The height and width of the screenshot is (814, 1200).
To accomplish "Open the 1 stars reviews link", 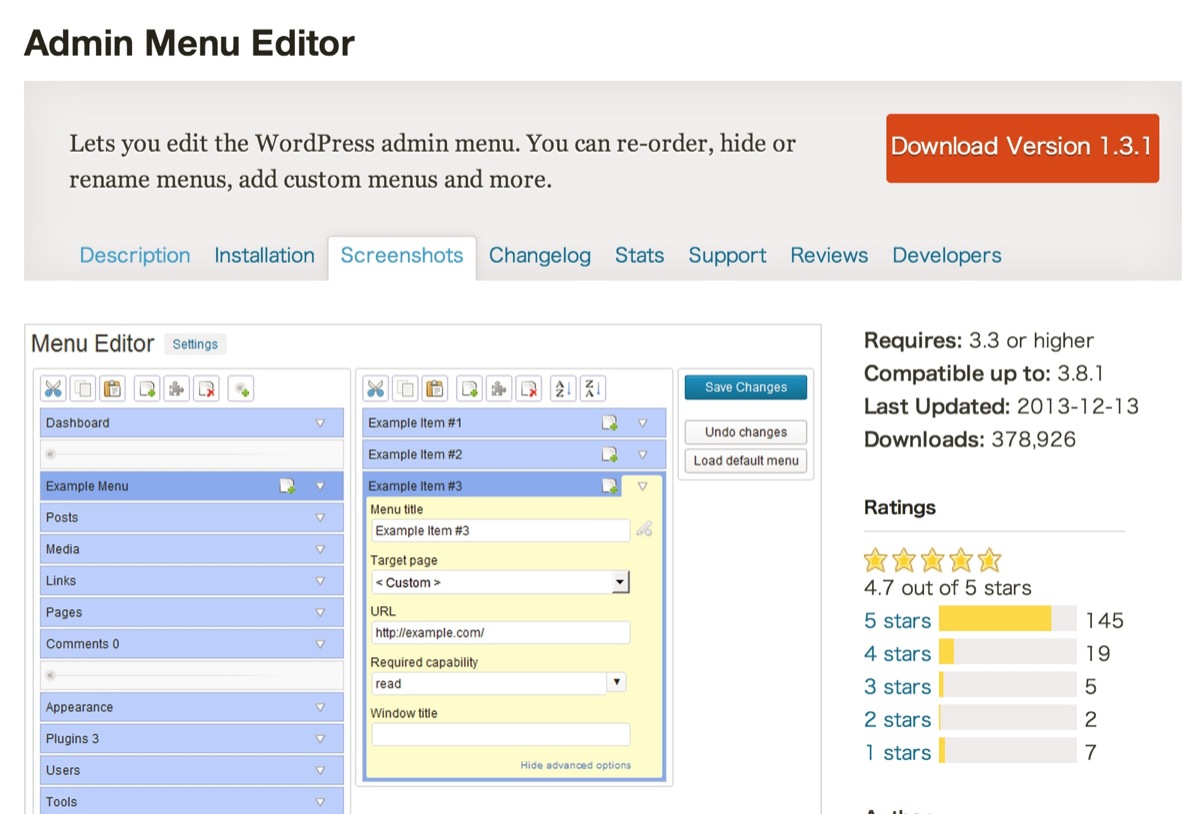I will [897, 753].
